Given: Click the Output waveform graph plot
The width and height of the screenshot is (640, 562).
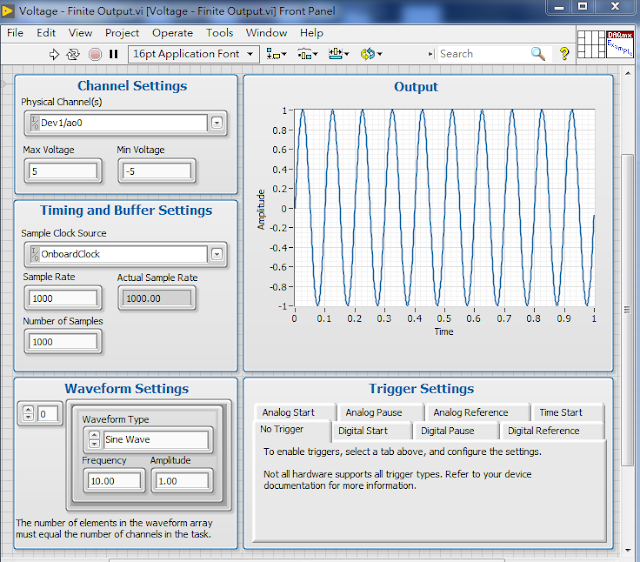Looking at the screenshot, I should tap(444, 207).
